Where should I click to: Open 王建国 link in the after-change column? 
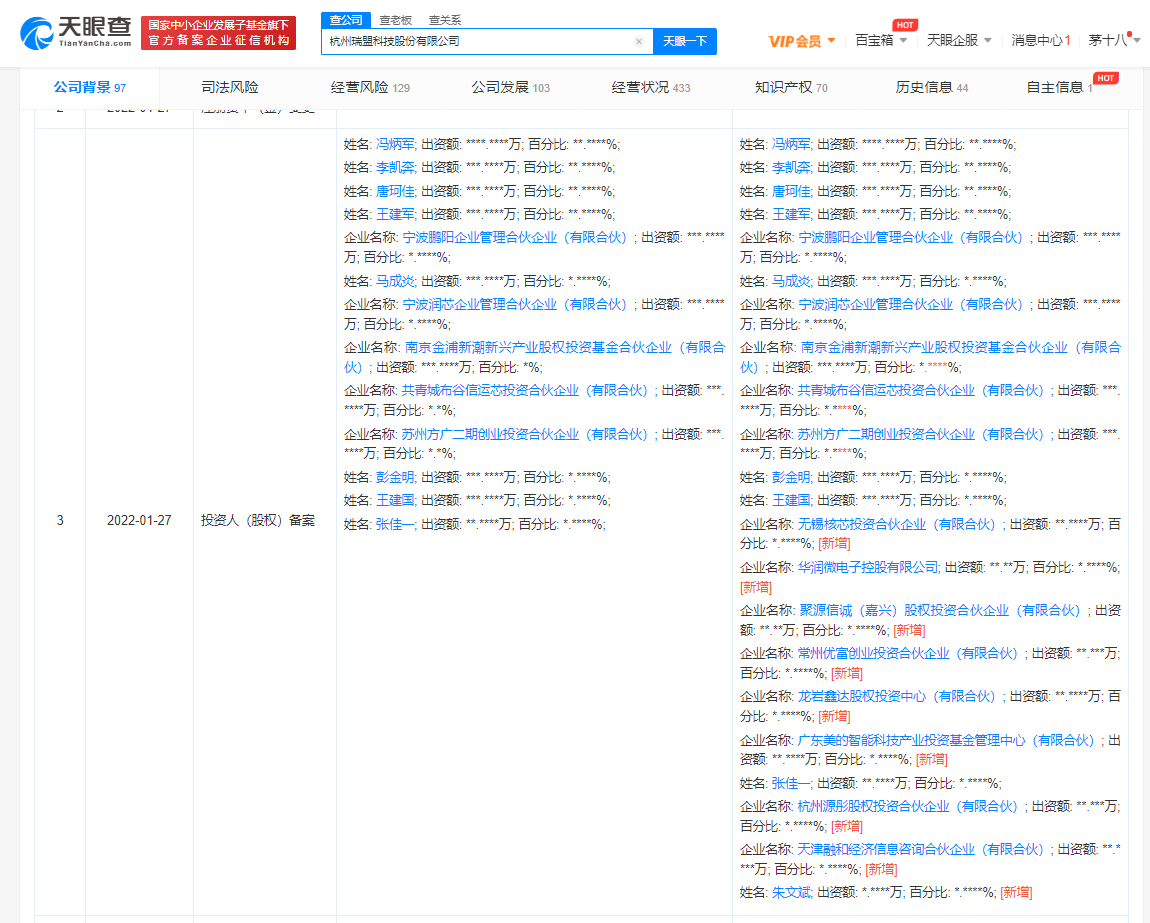[791, 500]
